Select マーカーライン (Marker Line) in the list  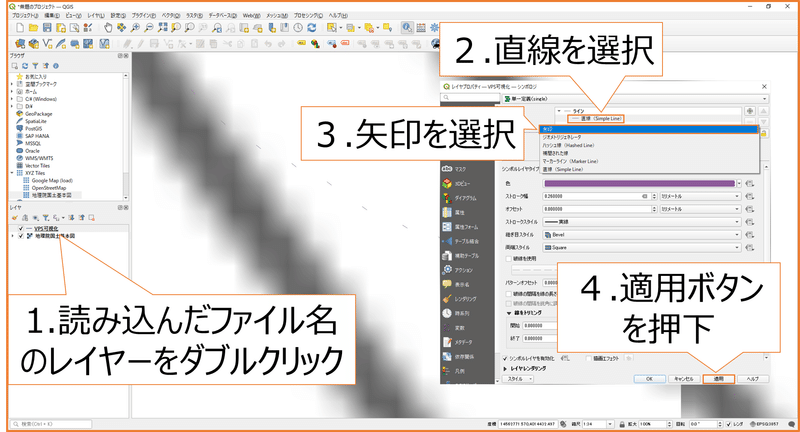coord(649,161)
